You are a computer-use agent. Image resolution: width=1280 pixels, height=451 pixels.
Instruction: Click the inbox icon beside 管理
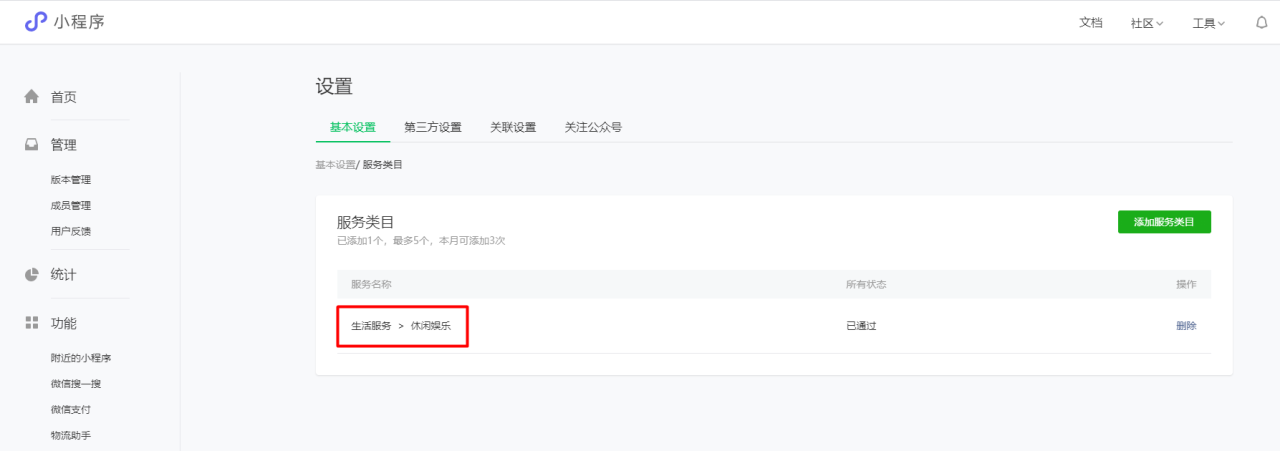(x=31, y=145)
